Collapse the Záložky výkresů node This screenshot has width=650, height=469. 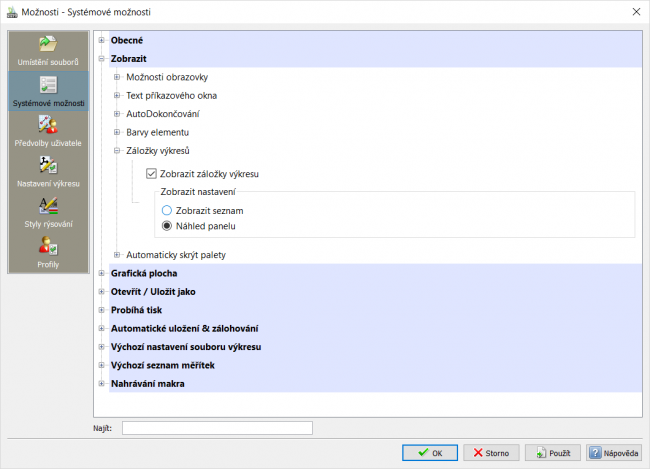tap(117, 151)
